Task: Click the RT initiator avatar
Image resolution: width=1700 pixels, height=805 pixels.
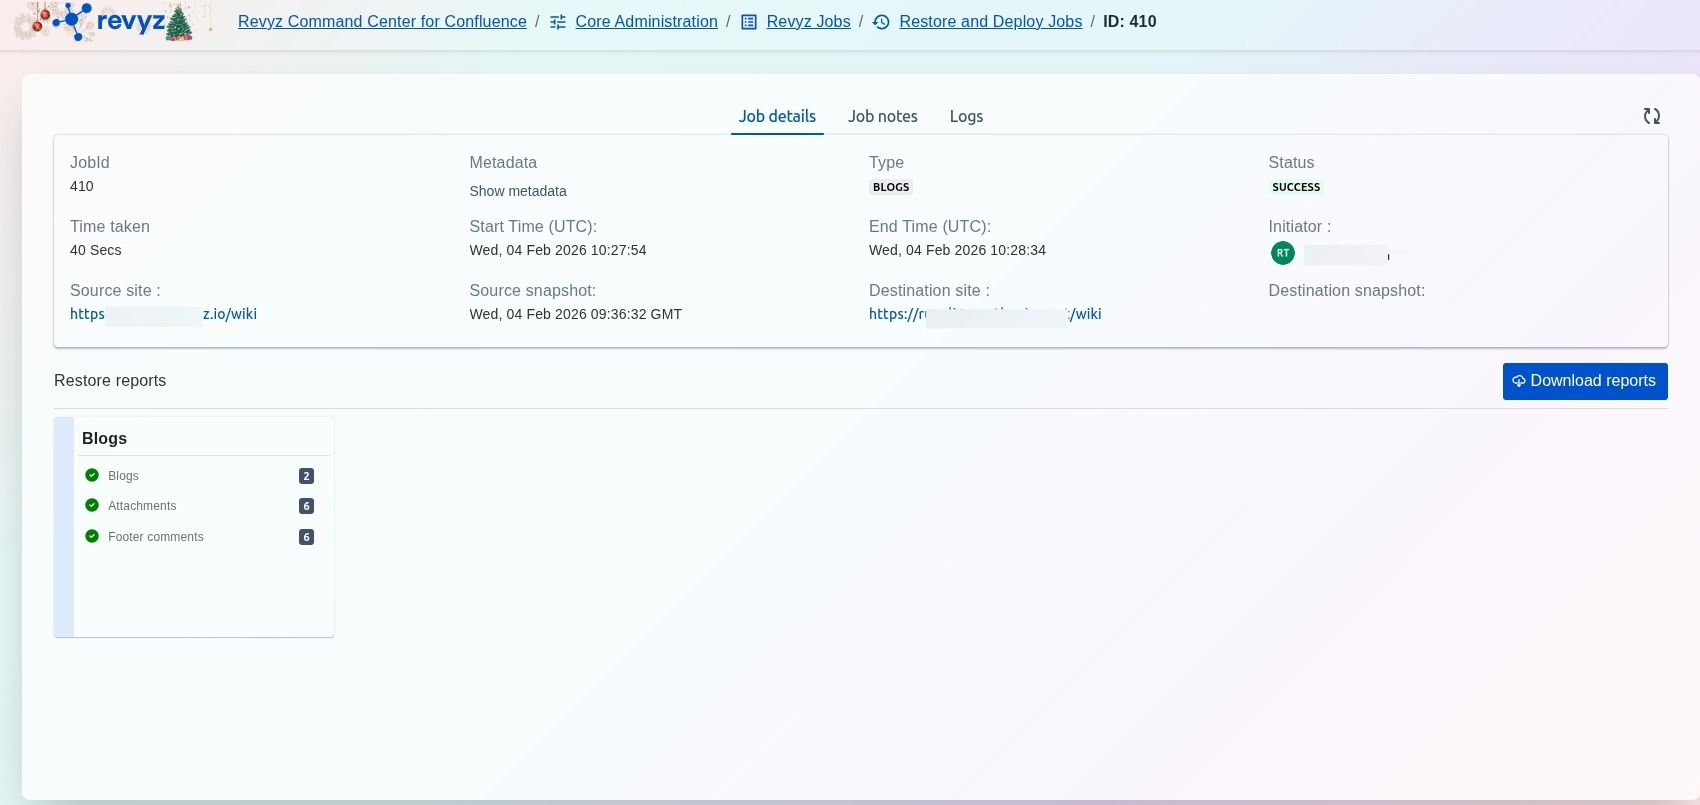Action: click(1282, 253)
